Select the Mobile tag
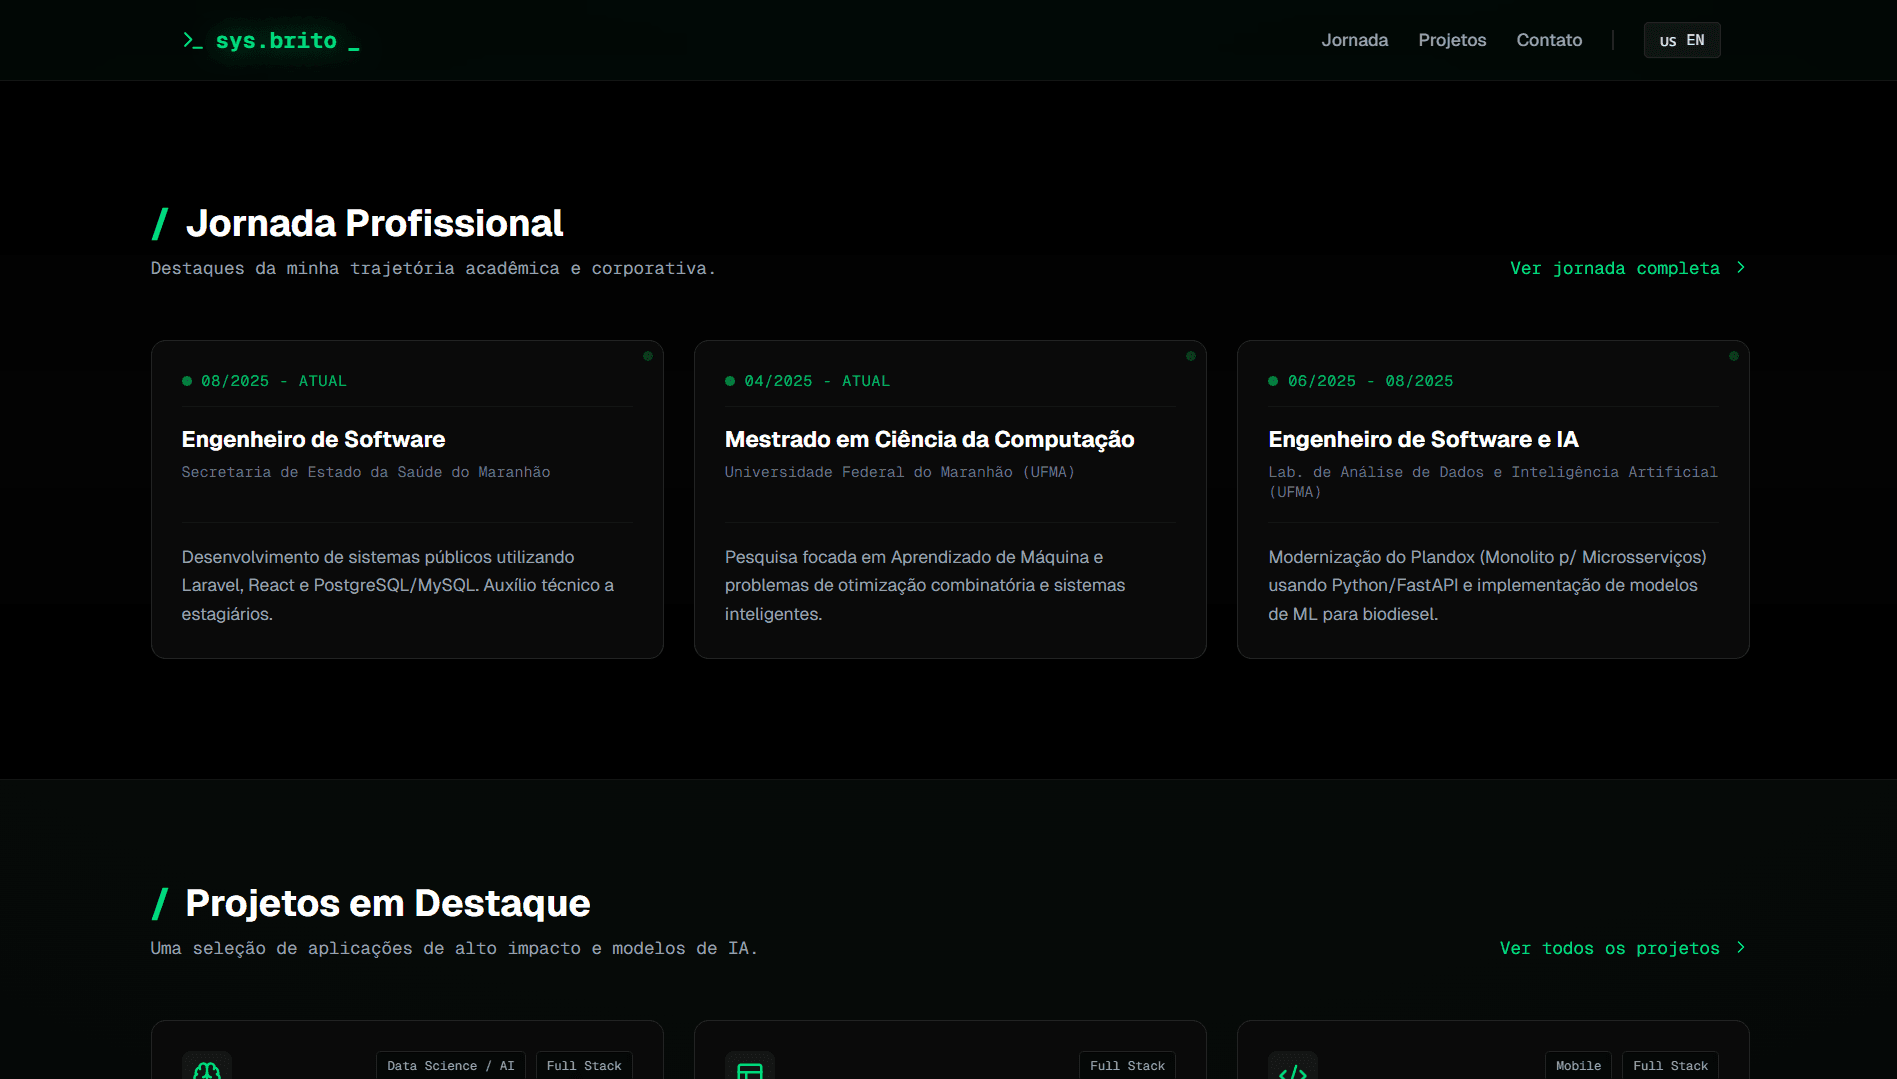The width and height of the screenshot is (1897, 1079). point(1578,1066)
